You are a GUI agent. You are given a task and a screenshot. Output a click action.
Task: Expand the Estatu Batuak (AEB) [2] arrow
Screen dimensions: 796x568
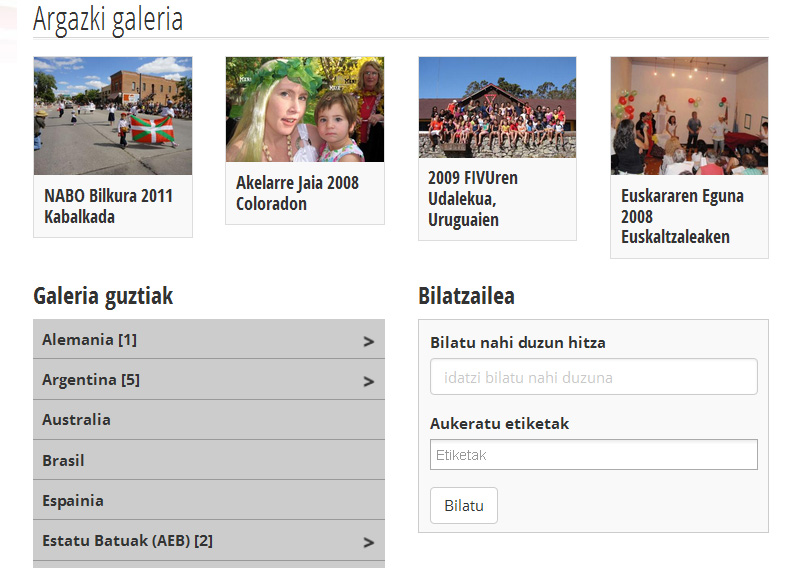tap(369, 543)
